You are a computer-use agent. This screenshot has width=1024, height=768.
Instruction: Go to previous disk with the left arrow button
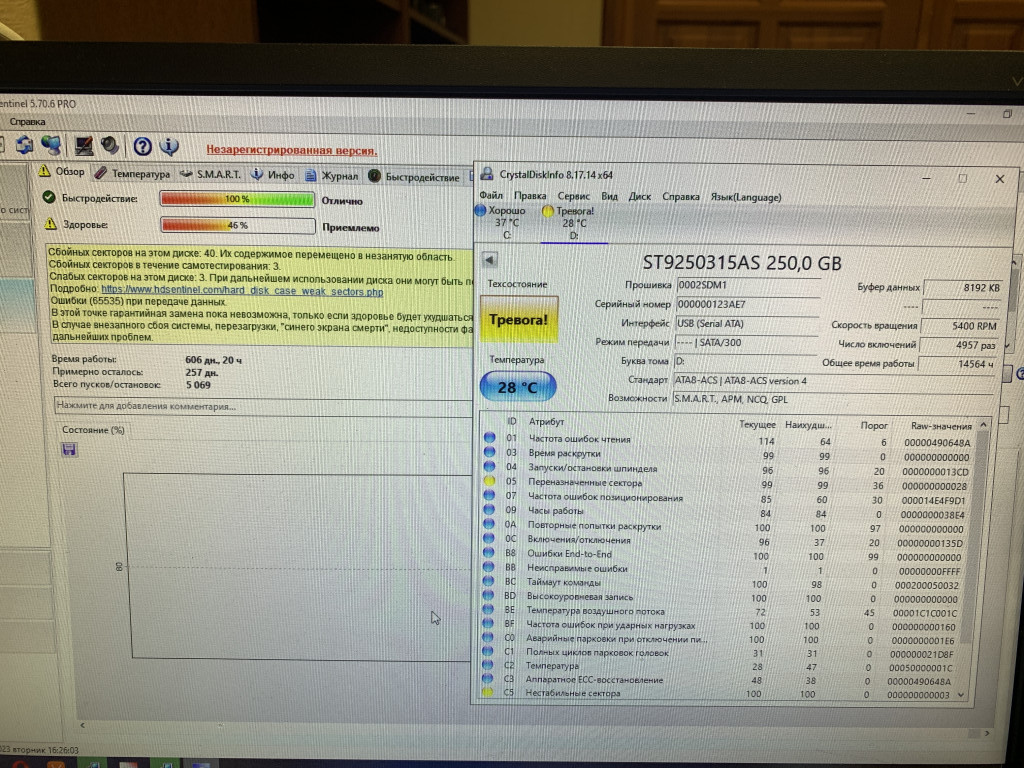pos(489,260)
